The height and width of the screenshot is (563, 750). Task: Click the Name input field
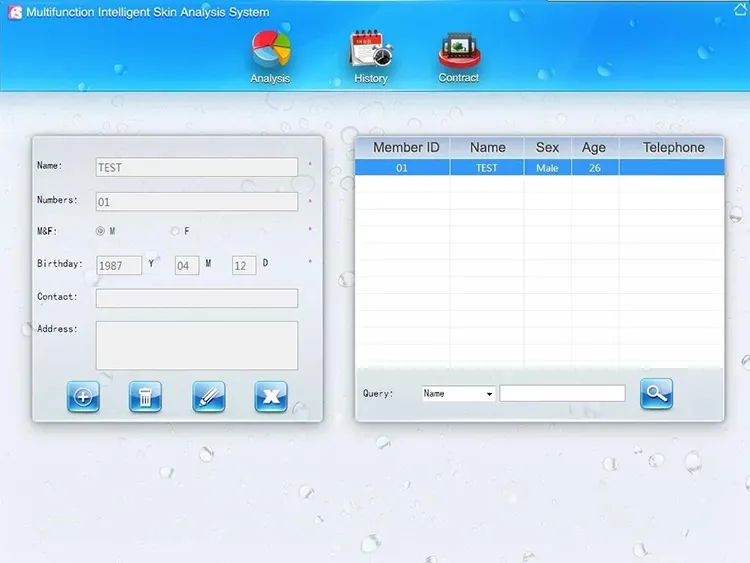pos(197,167)
